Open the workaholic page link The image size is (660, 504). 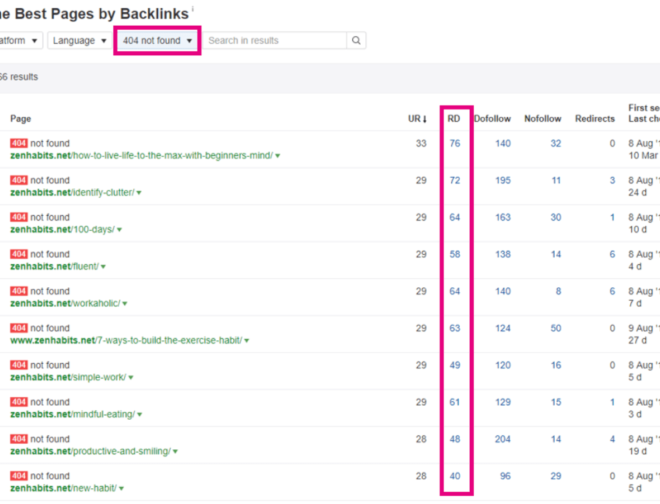pyautogui.click(x=65, y=303)
